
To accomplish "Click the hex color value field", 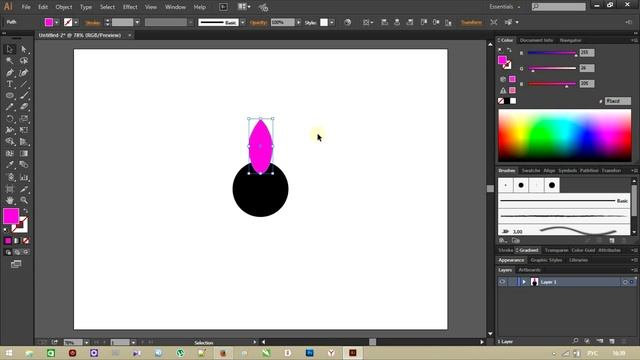I will coord(618,101).
